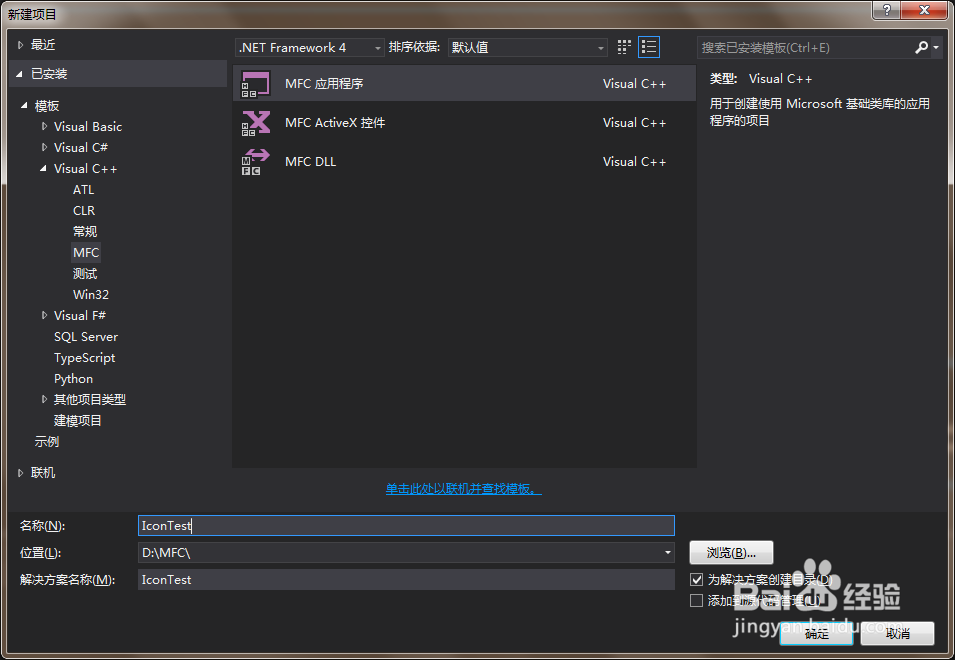Enable add to source control checkbox

pyautogui.click(x=697, y=601)
